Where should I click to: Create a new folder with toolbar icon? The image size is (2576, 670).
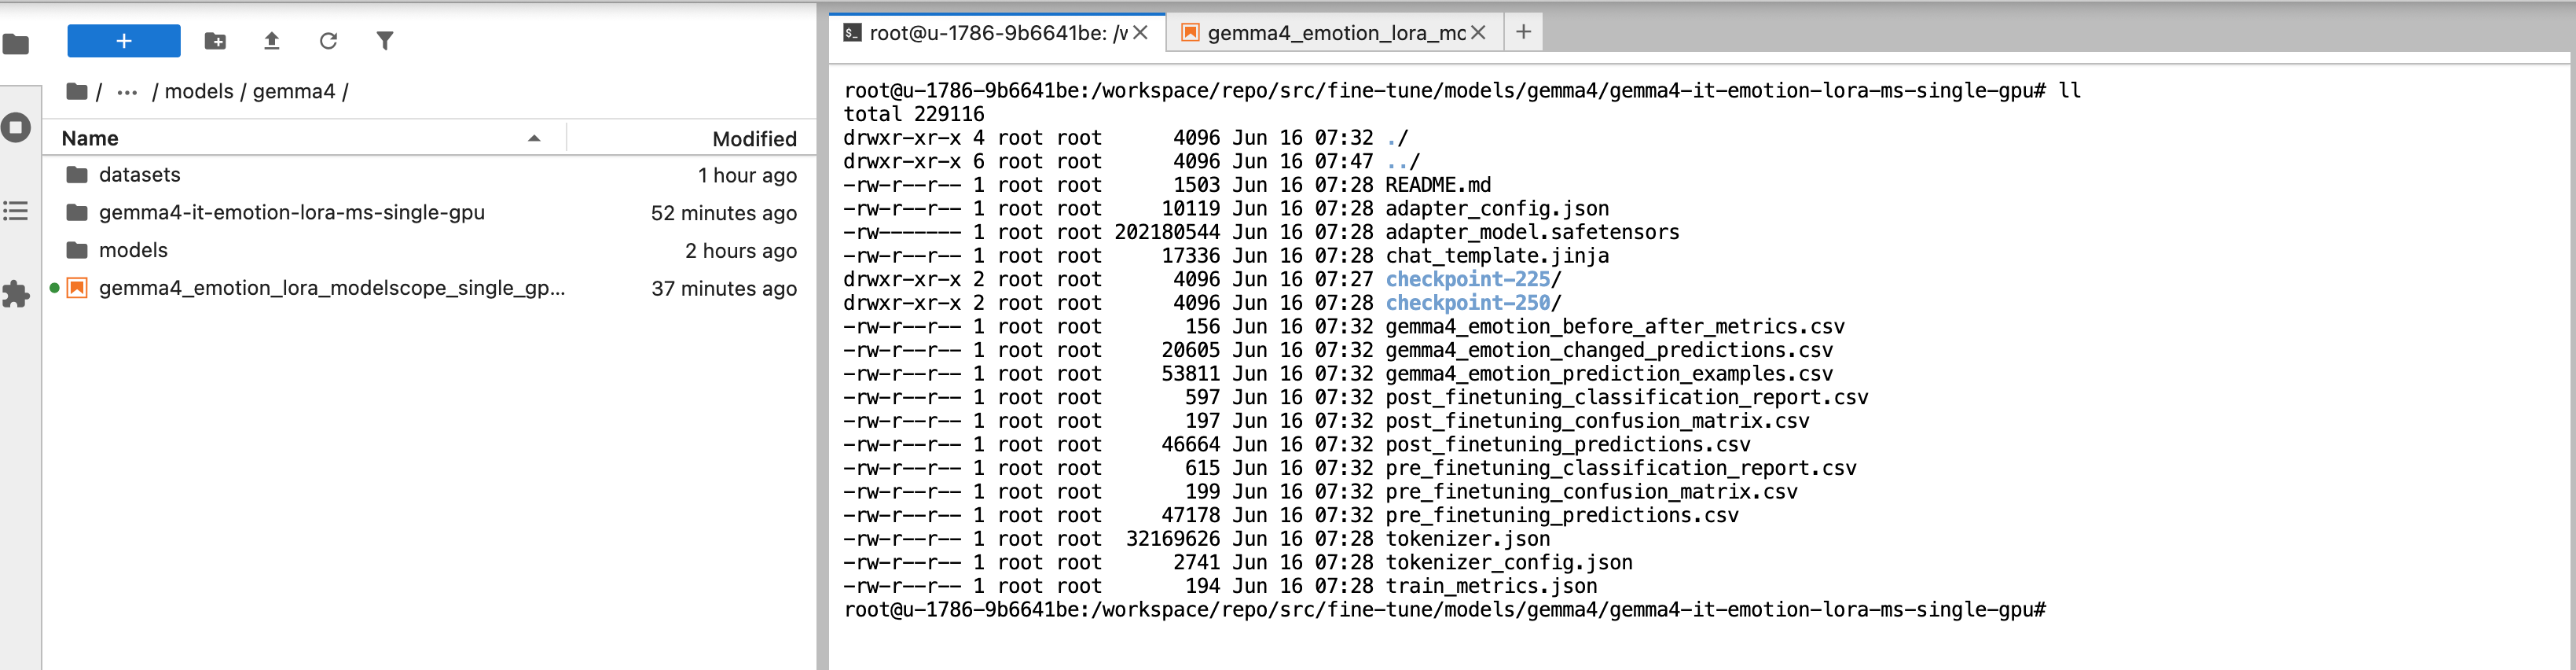[215, 41]
